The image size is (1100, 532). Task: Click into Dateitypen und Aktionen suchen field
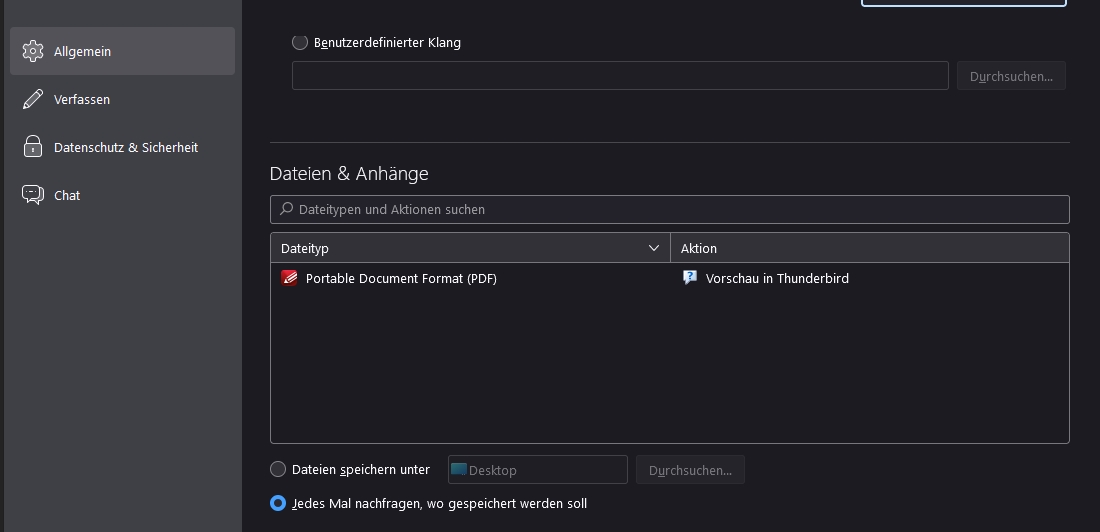[680, 209]
